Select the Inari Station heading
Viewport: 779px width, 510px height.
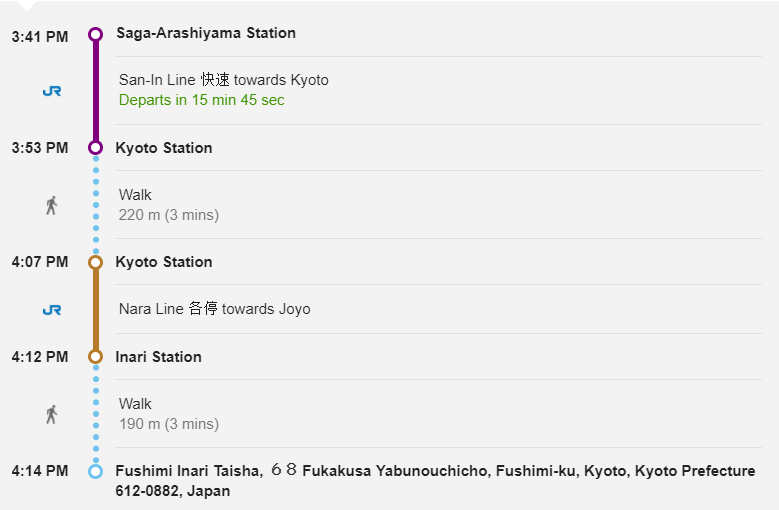click(x=159, y=357)
